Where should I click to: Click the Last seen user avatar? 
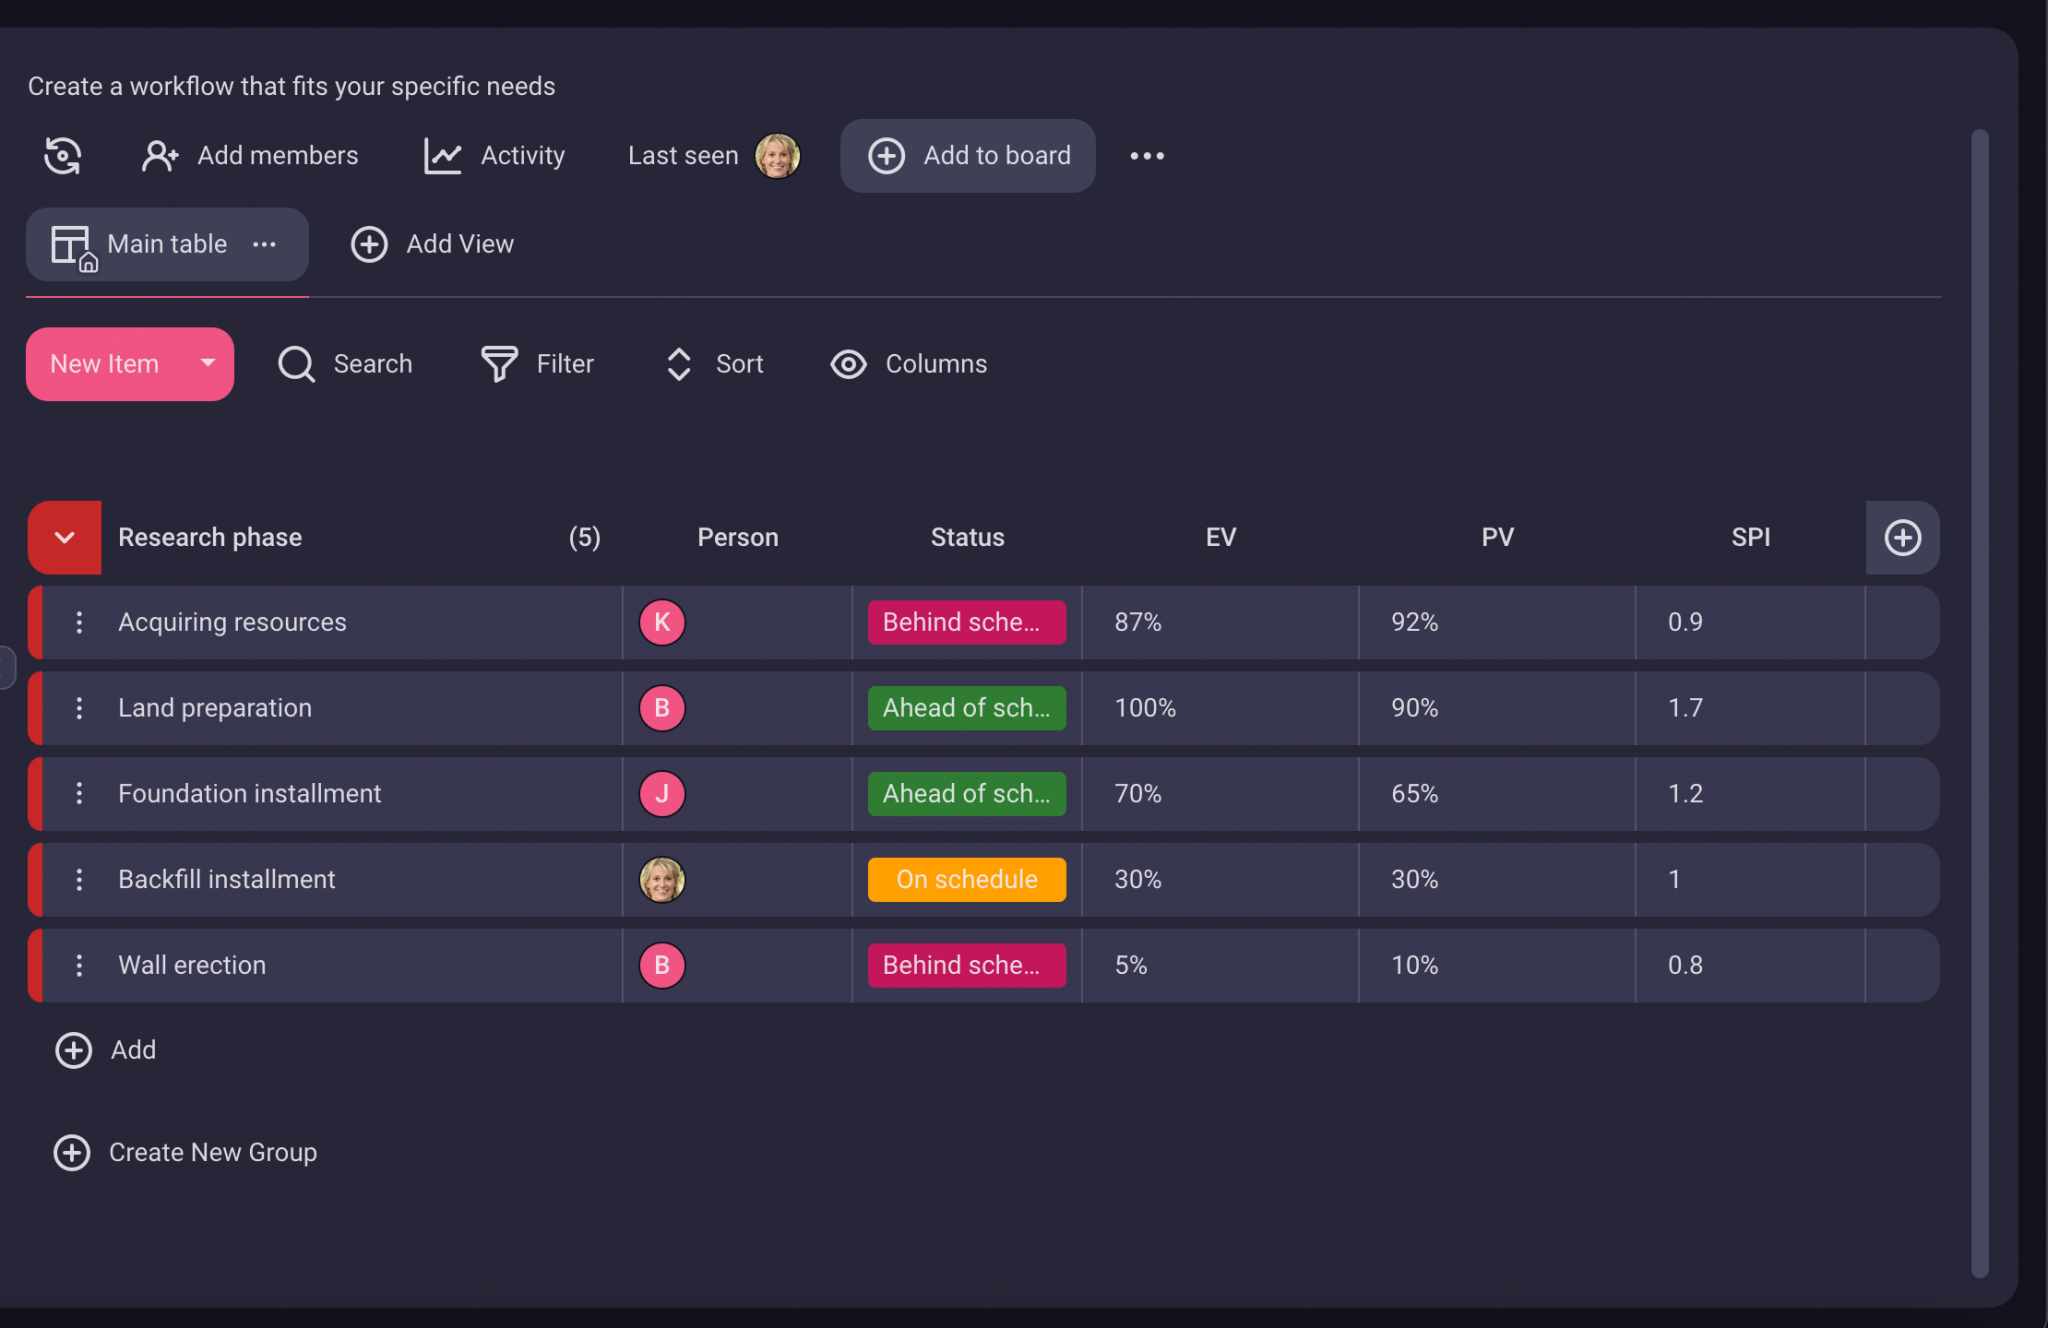click(x=777, y=156)
